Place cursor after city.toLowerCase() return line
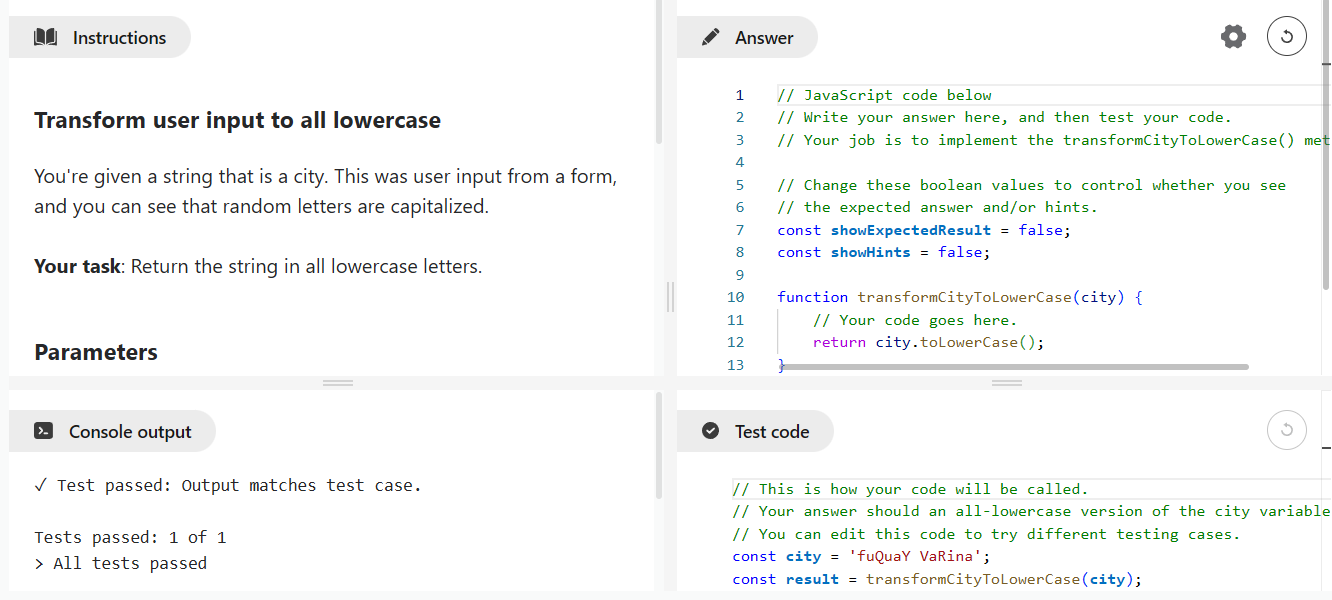The image size is (1332, 600). click(1045, 343)
